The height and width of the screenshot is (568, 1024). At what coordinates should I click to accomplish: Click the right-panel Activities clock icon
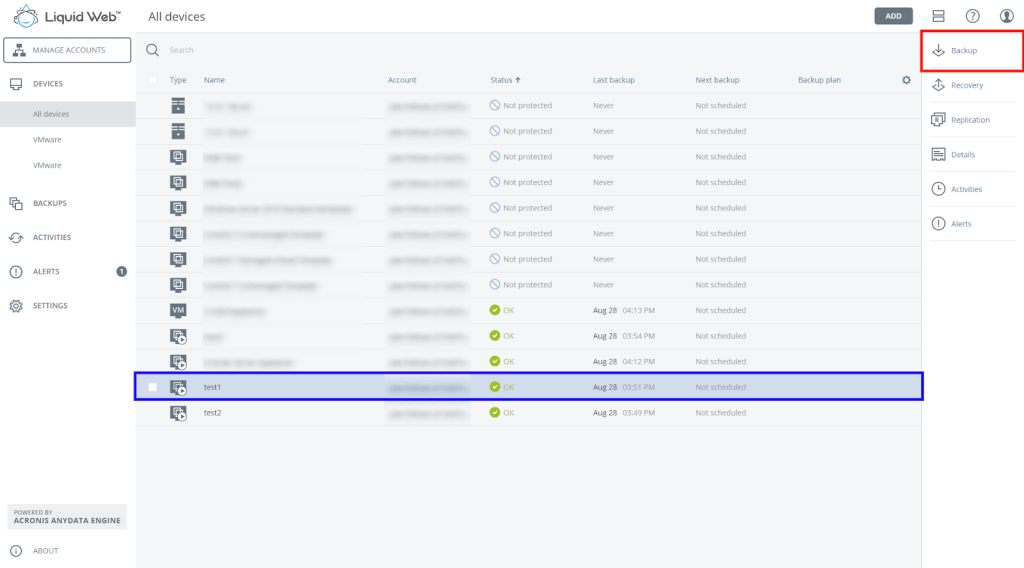click(938, 189)
